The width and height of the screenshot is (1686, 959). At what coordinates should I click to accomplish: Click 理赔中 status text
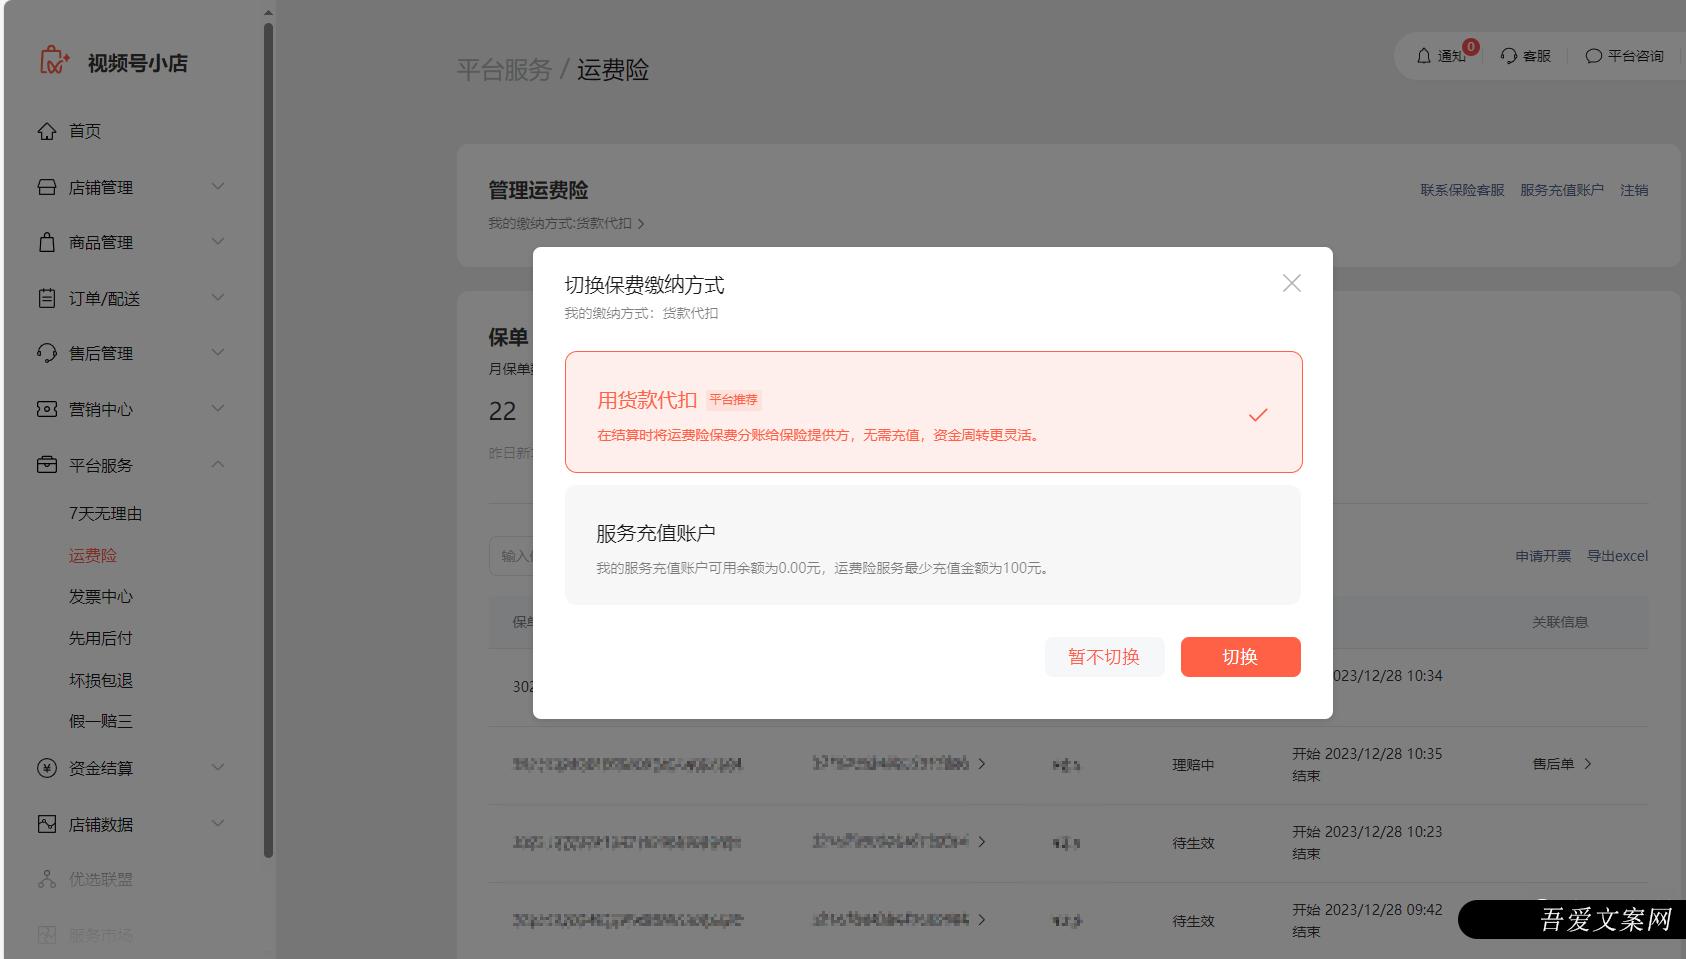coord(1193,765)
